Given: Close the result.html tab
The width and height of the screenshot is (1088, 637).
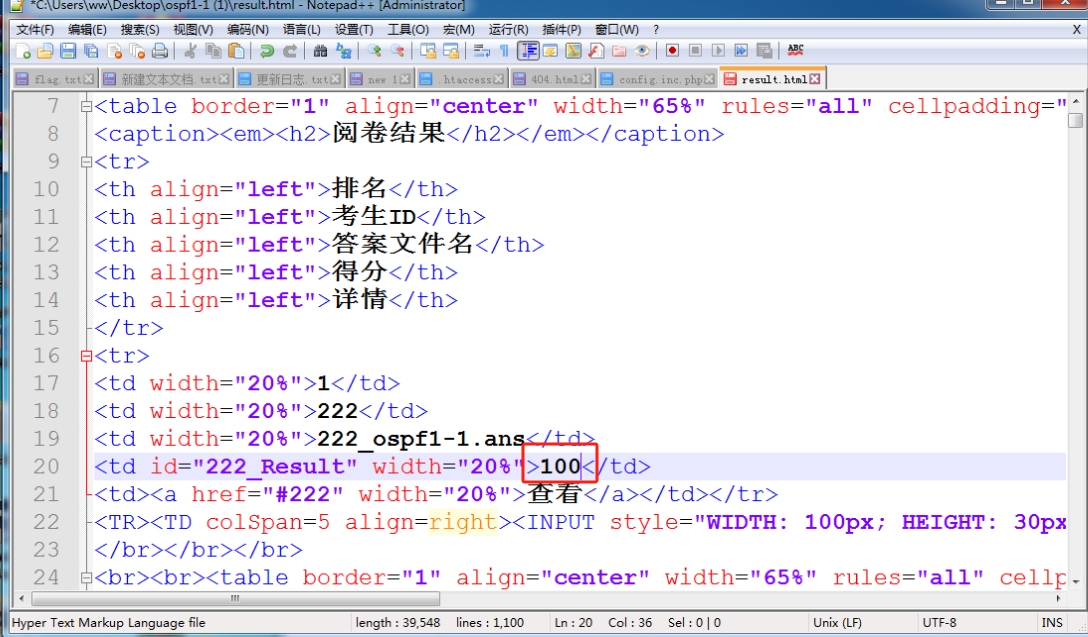Looking at the screenshot, I should (x=815, y=79).
